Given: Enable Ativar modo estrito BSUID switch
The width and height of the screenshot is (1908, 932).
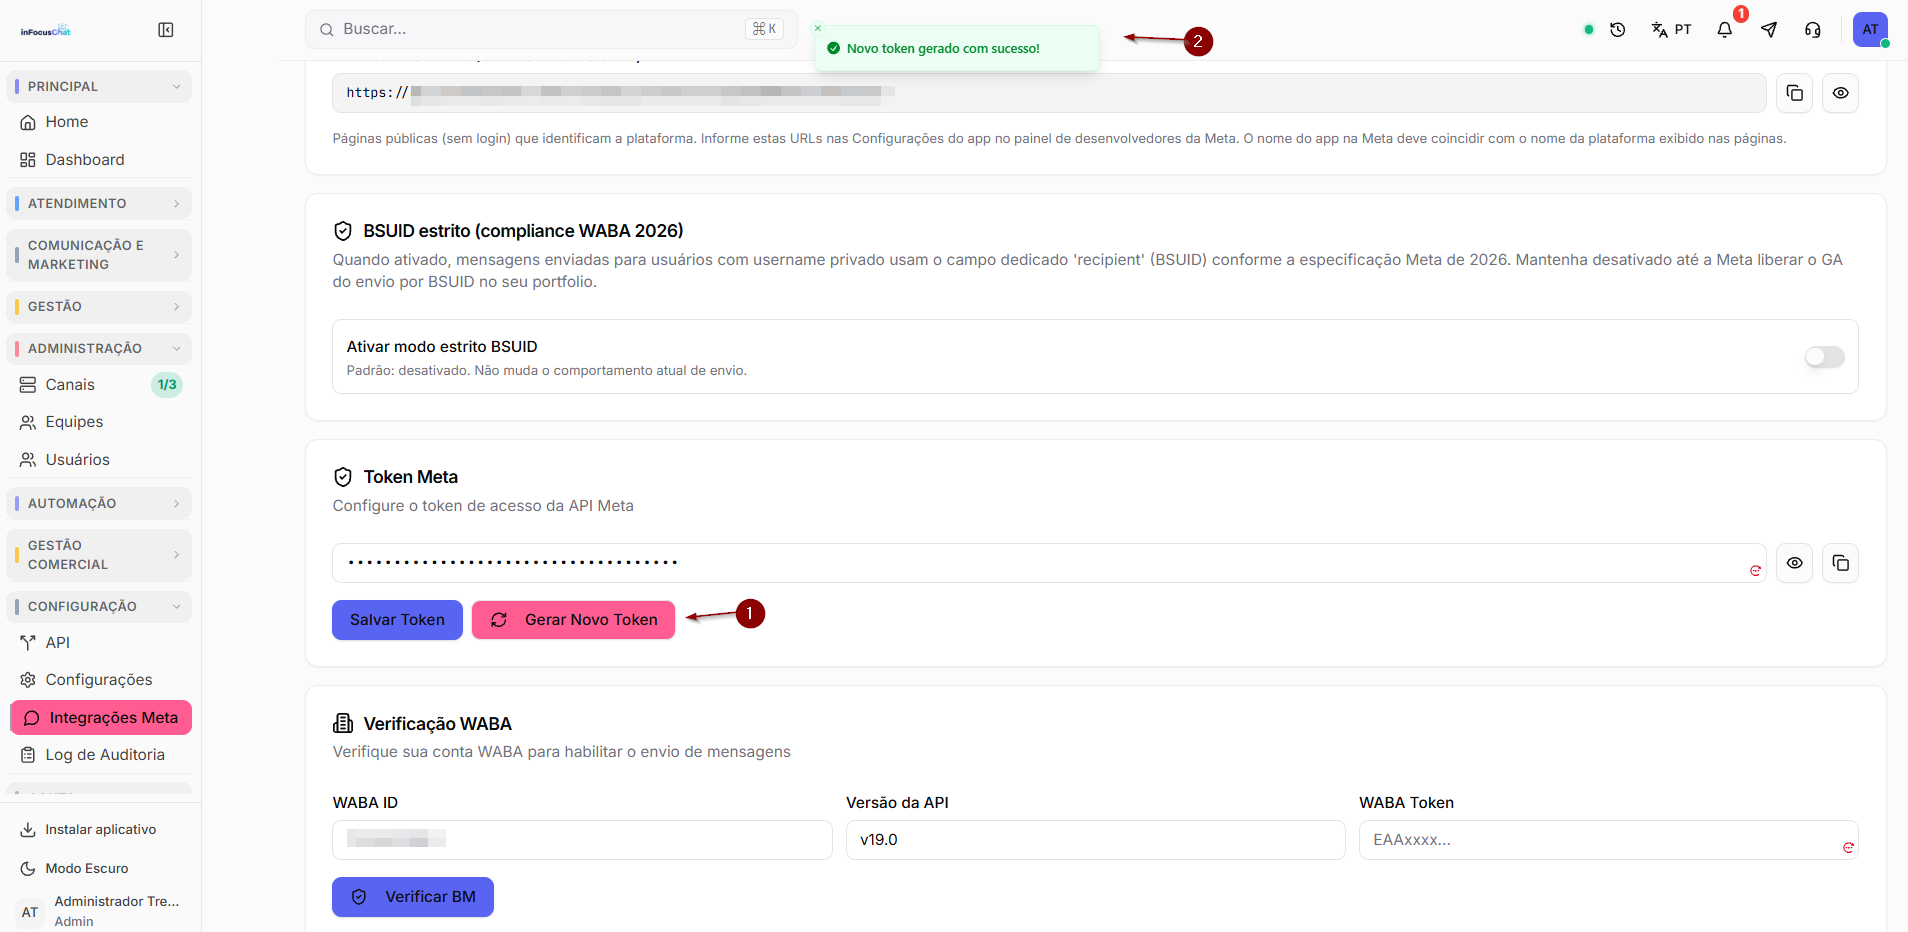Looking at the screenshot, I should coord(1825,357).
